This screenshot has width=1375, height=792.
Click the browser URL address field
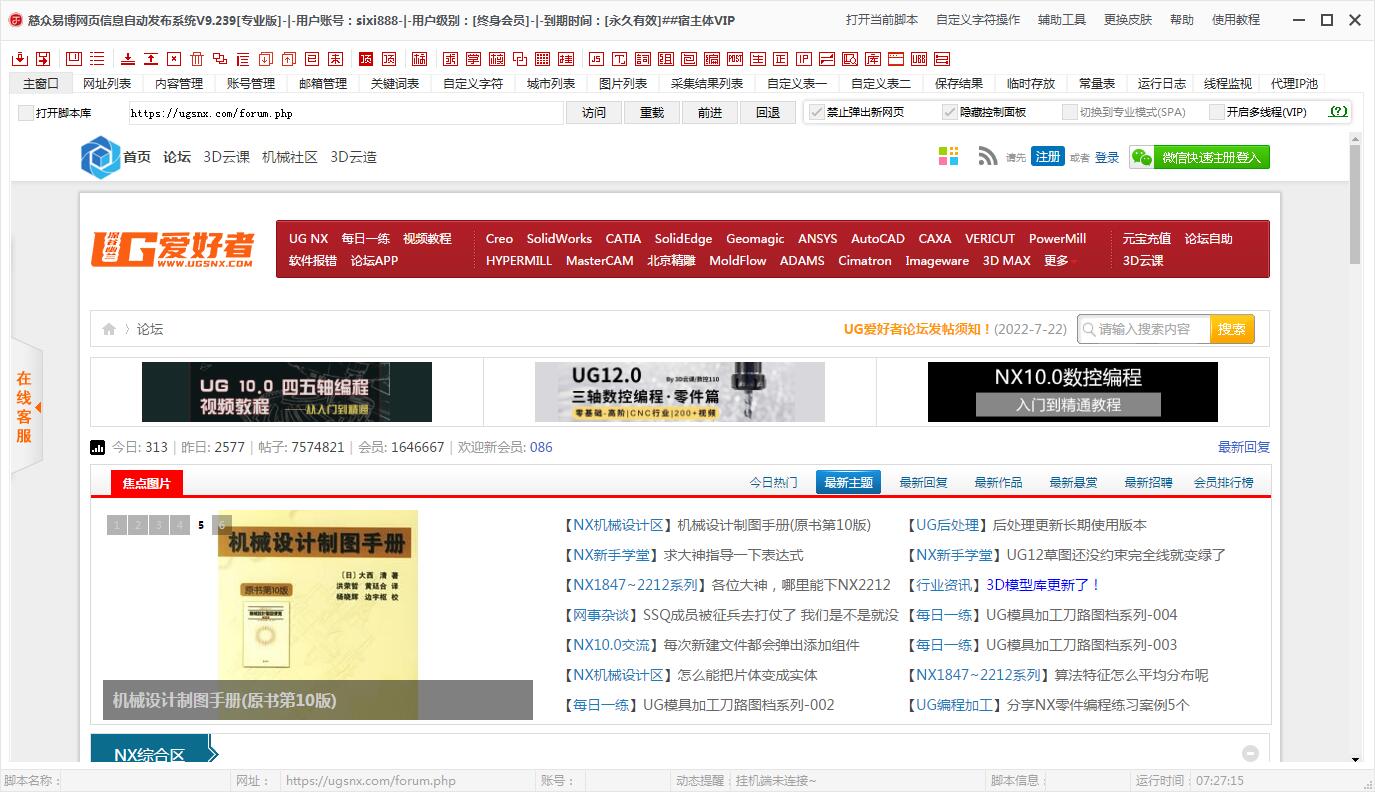[x=346, y=113]
